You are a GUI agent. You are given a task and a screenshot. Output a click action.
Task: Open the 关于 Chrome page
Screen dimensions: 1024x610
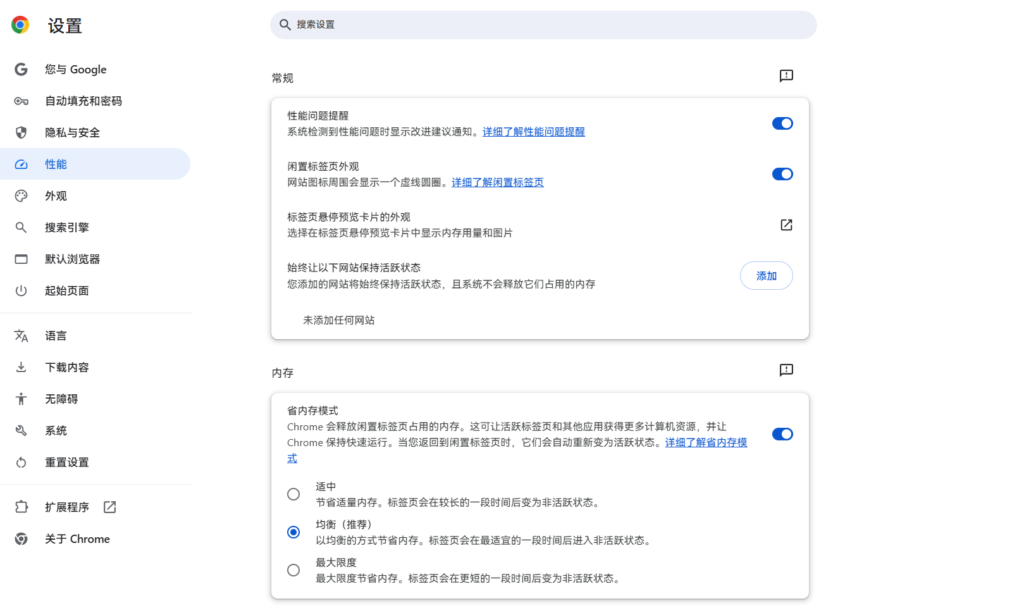pyautogui.click(x=77, y=539)
